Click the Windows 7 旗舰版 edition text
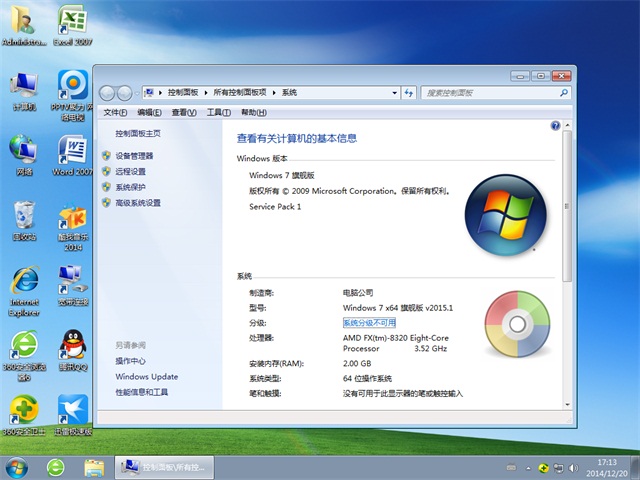The width and height of the screenshot is (640, 480). tap(282, 175)
